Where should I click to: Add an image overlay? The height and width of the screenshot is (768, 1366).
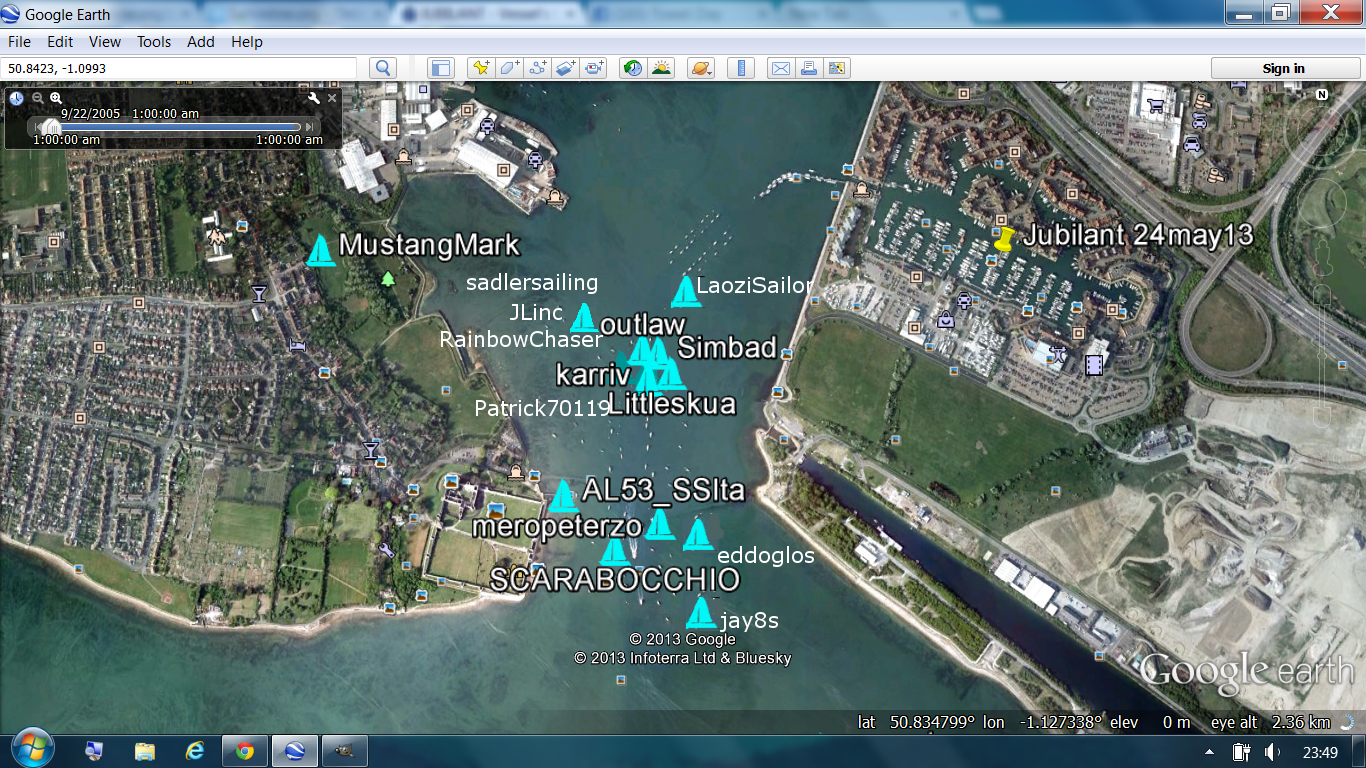click(566, 68)
